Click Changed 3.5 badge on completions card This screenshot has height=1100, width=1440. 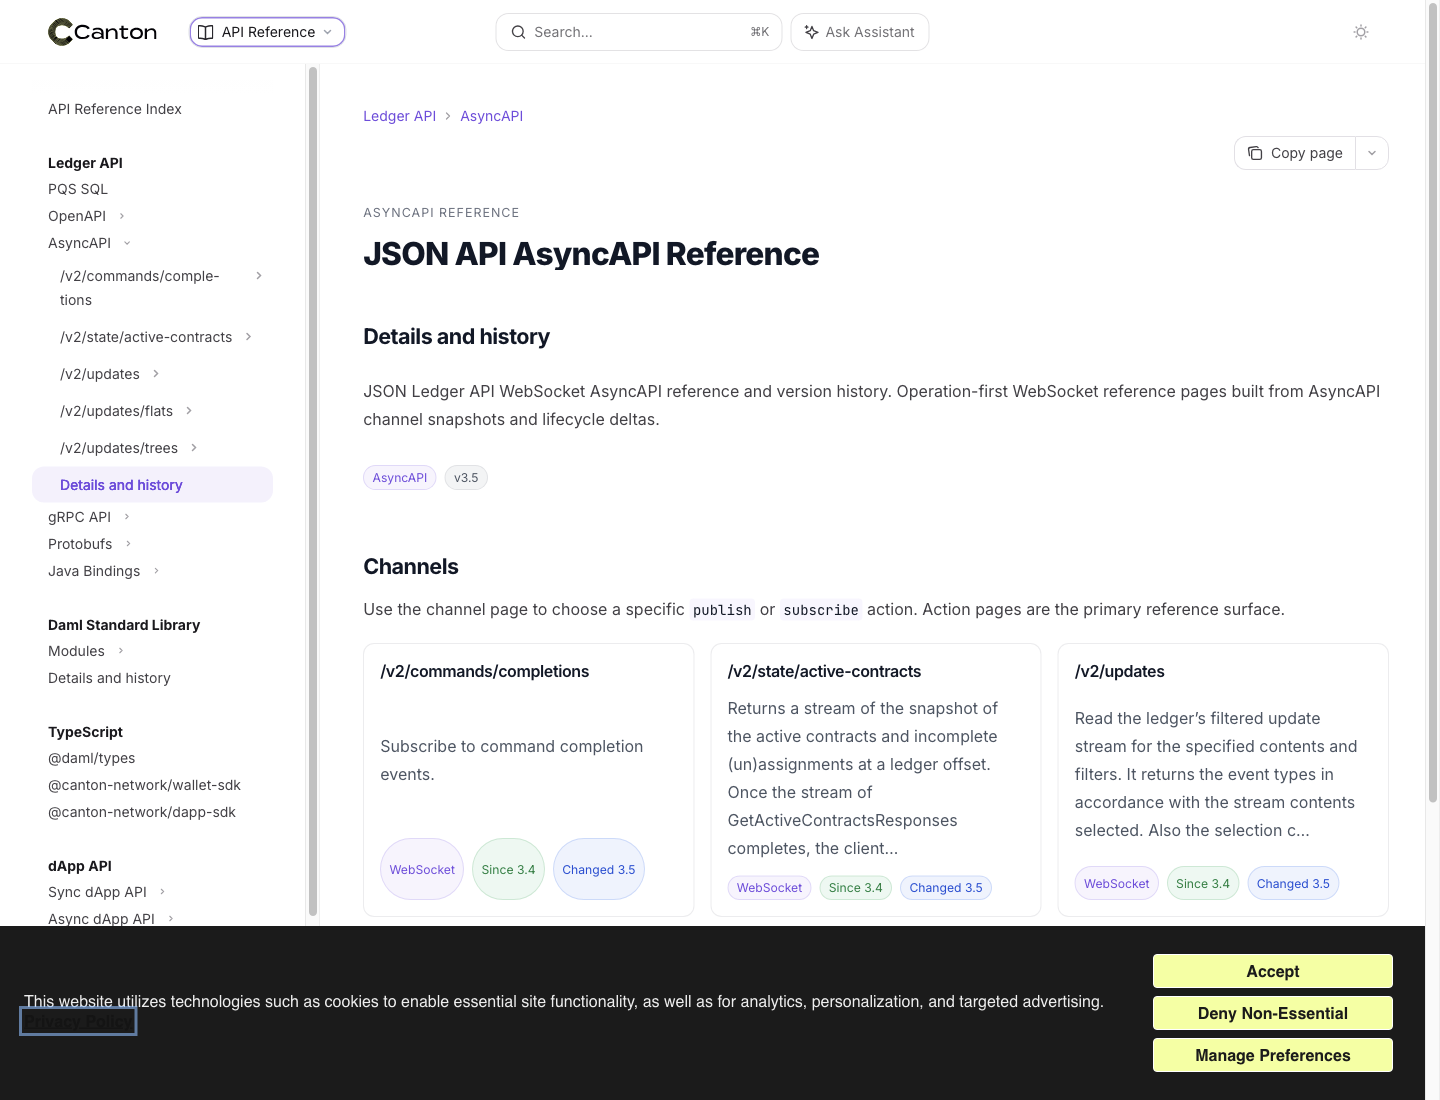pyautogui.click(x=599, y=869)
